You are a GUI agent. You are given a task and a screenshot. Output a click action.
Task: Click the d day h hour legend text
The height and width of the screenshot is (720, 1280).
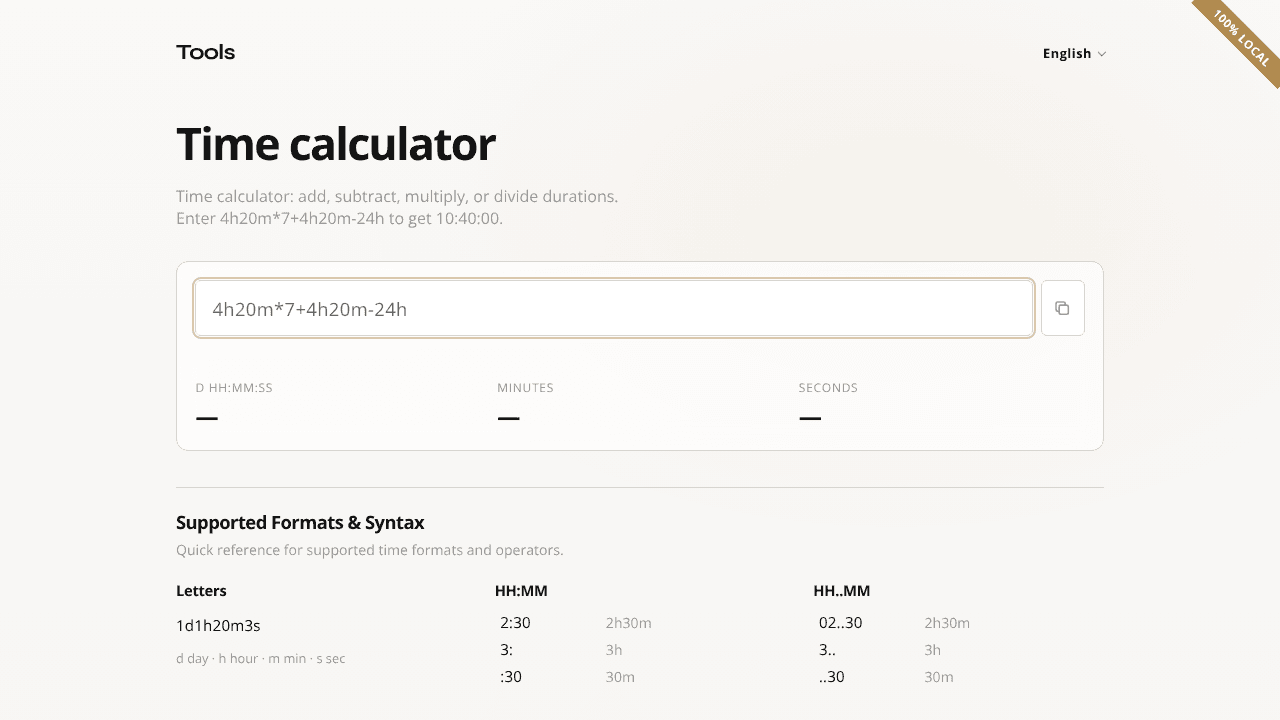261,659
